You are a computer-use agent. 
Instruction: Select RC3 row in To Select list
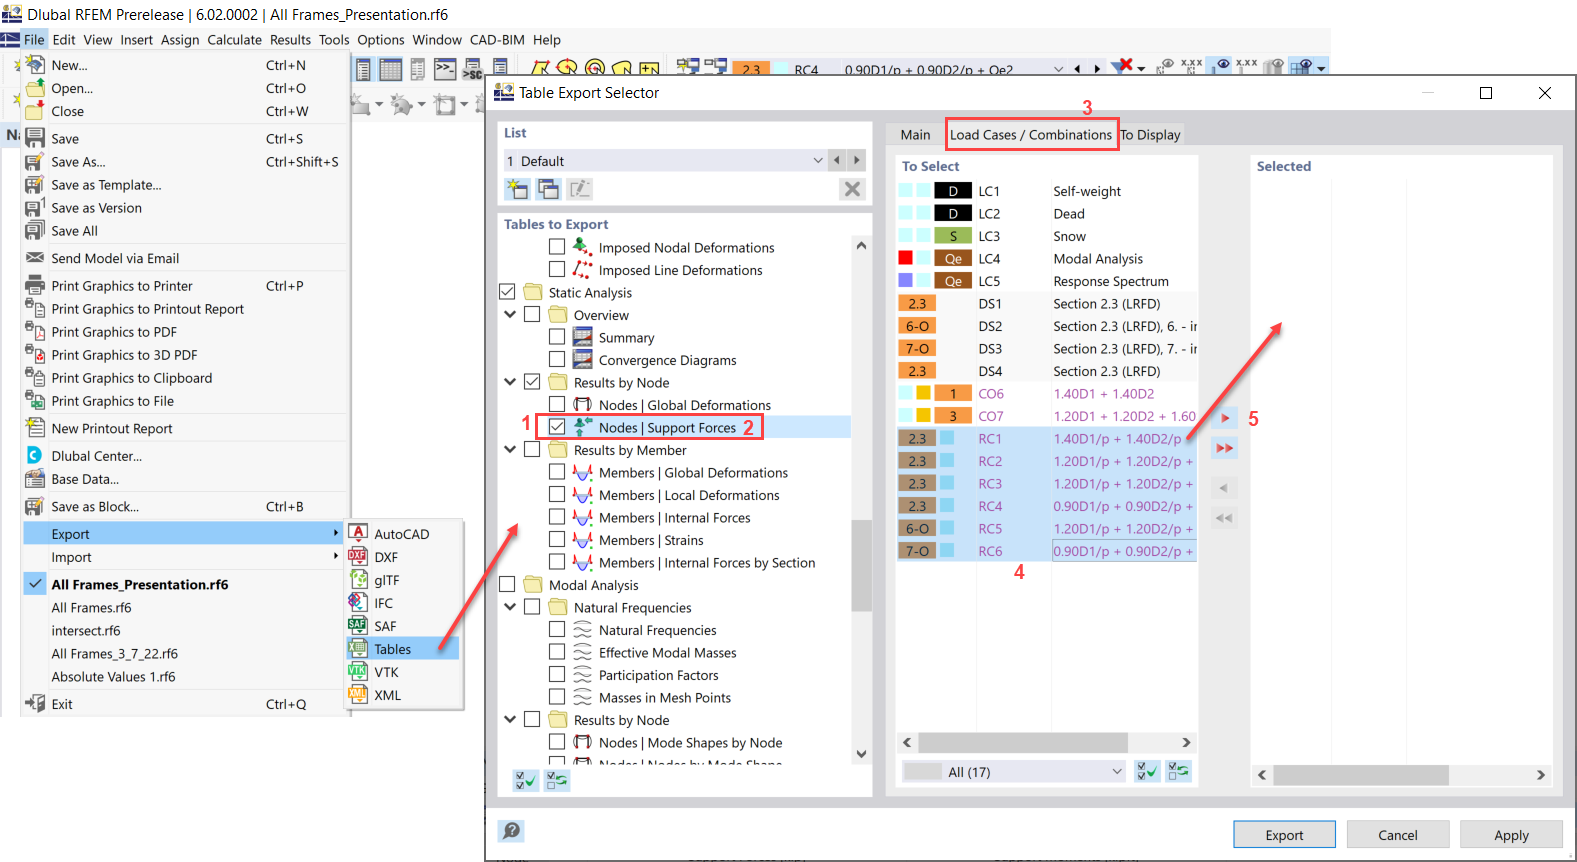[x=1046, y=483]
